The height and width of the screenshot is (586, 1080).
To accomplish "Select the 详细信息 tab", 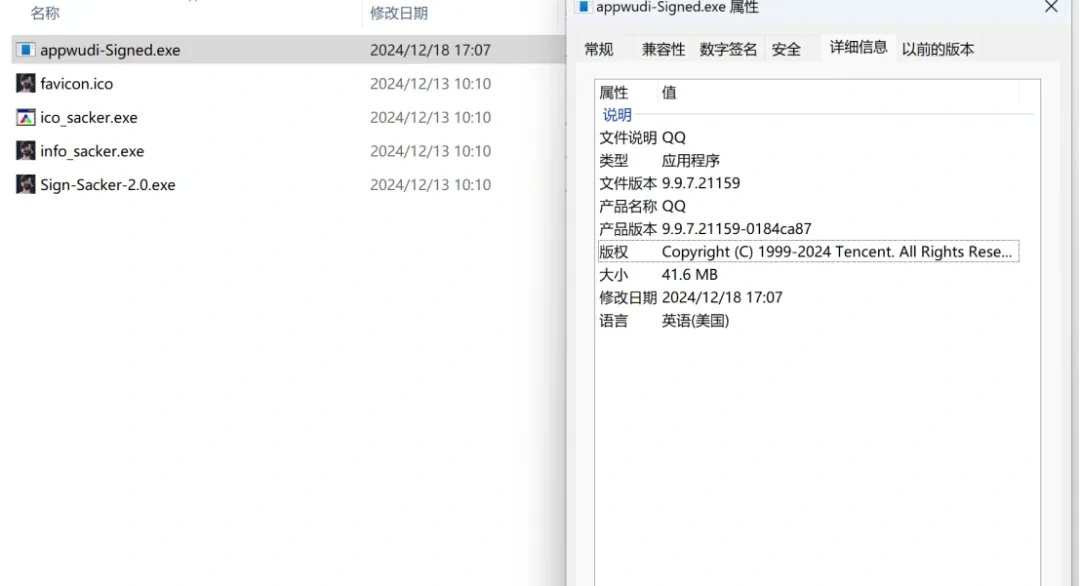I will pos(858,47).
